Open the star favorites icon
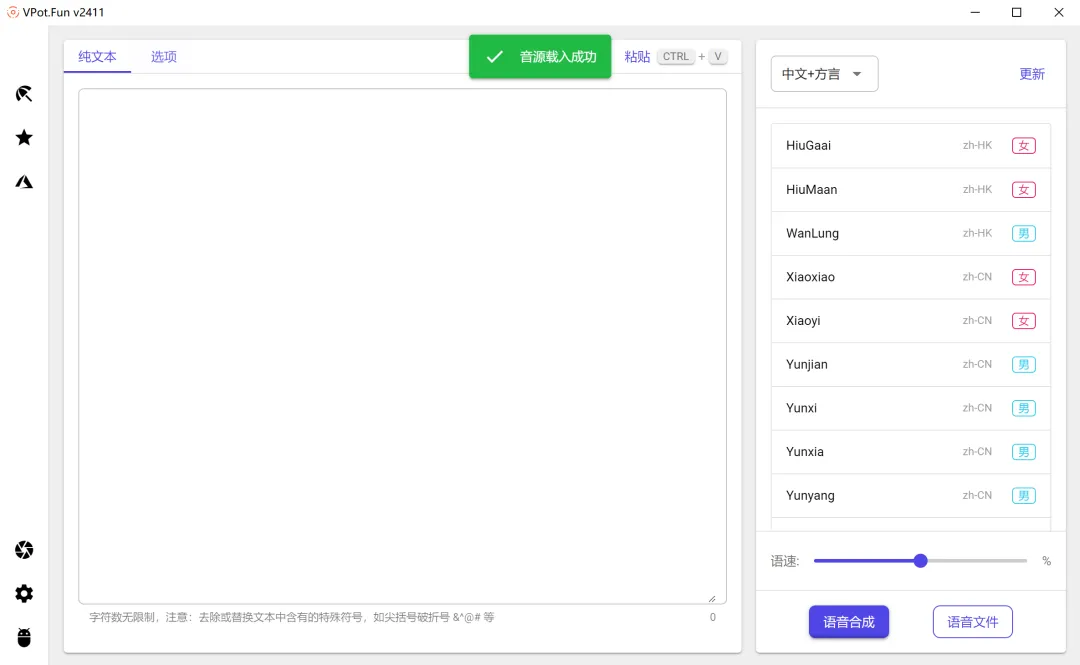The height and width of the screenshot is (665, 1080). [24, 138]
